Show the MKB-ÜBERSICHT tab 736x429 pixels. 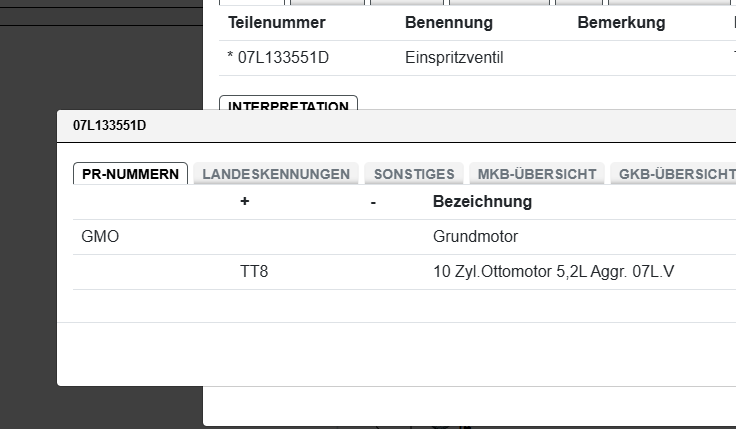click(x=537, y=174)
